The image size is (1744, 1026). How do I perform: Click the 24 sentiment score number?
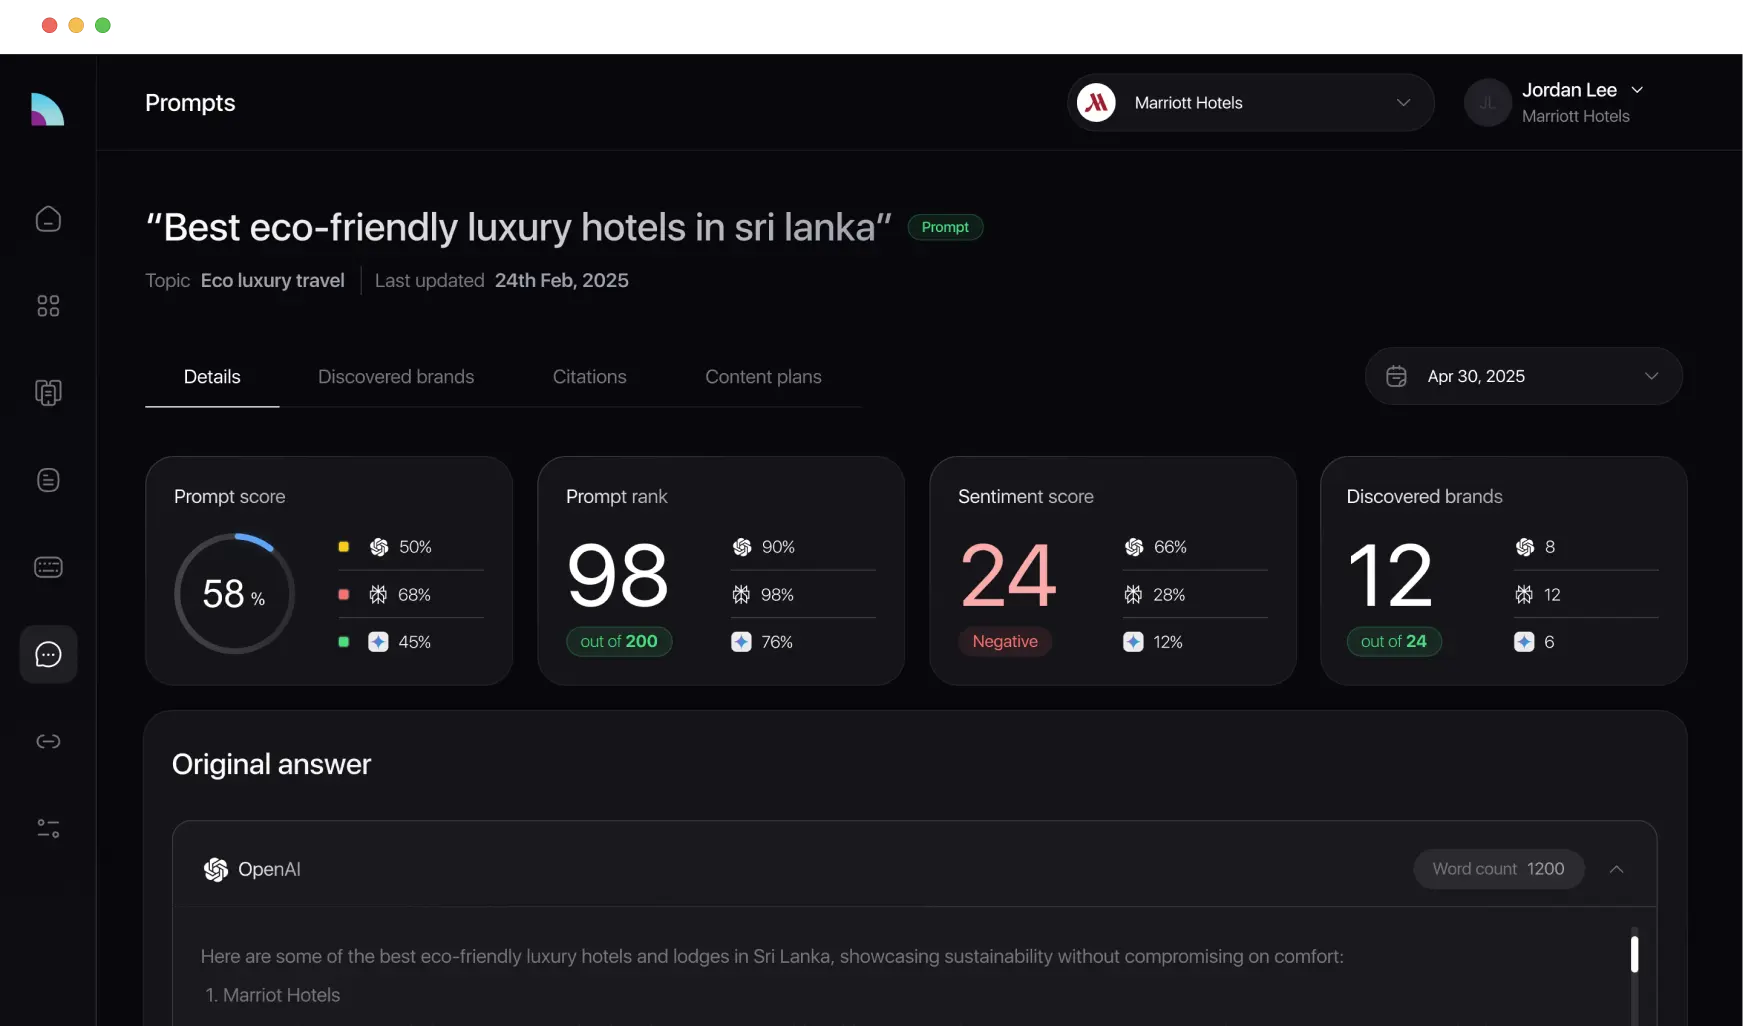pyautogui.click(x=1008, y=575)
